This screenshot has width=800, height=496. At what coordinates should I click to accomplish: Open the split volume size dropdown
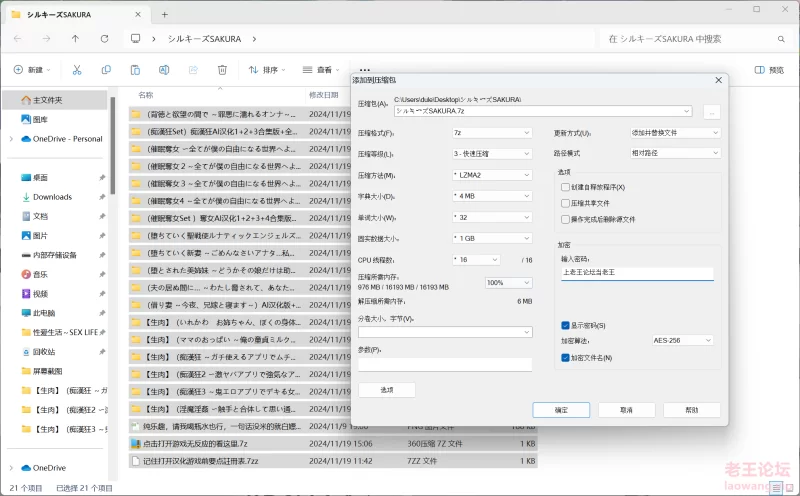(445, 332)
